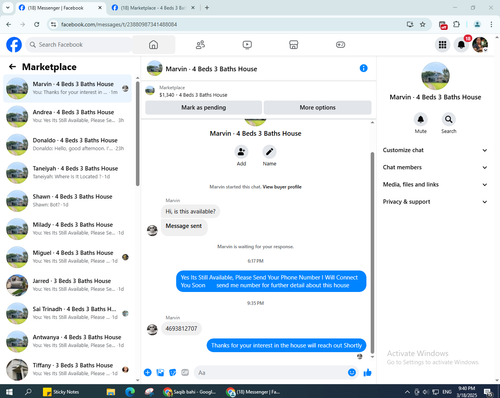Image resolution: width=500 pixels, height=398 pixels.
Task: Open conversation information icon
Action: coord(363,68)
